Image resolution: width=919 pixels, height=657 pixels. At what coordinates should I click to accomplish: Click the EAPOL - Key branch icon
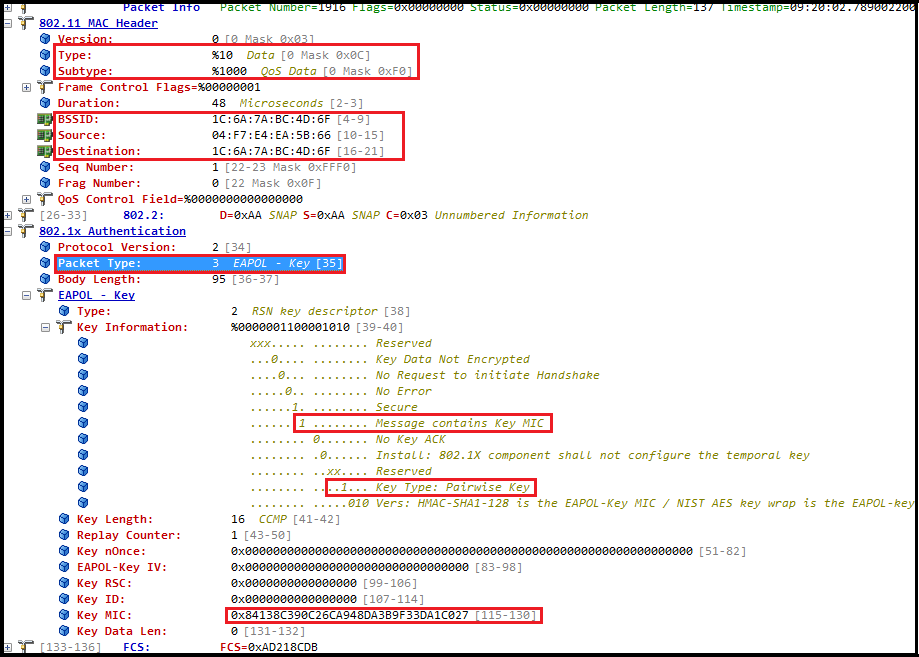click(x=45, y=295)
